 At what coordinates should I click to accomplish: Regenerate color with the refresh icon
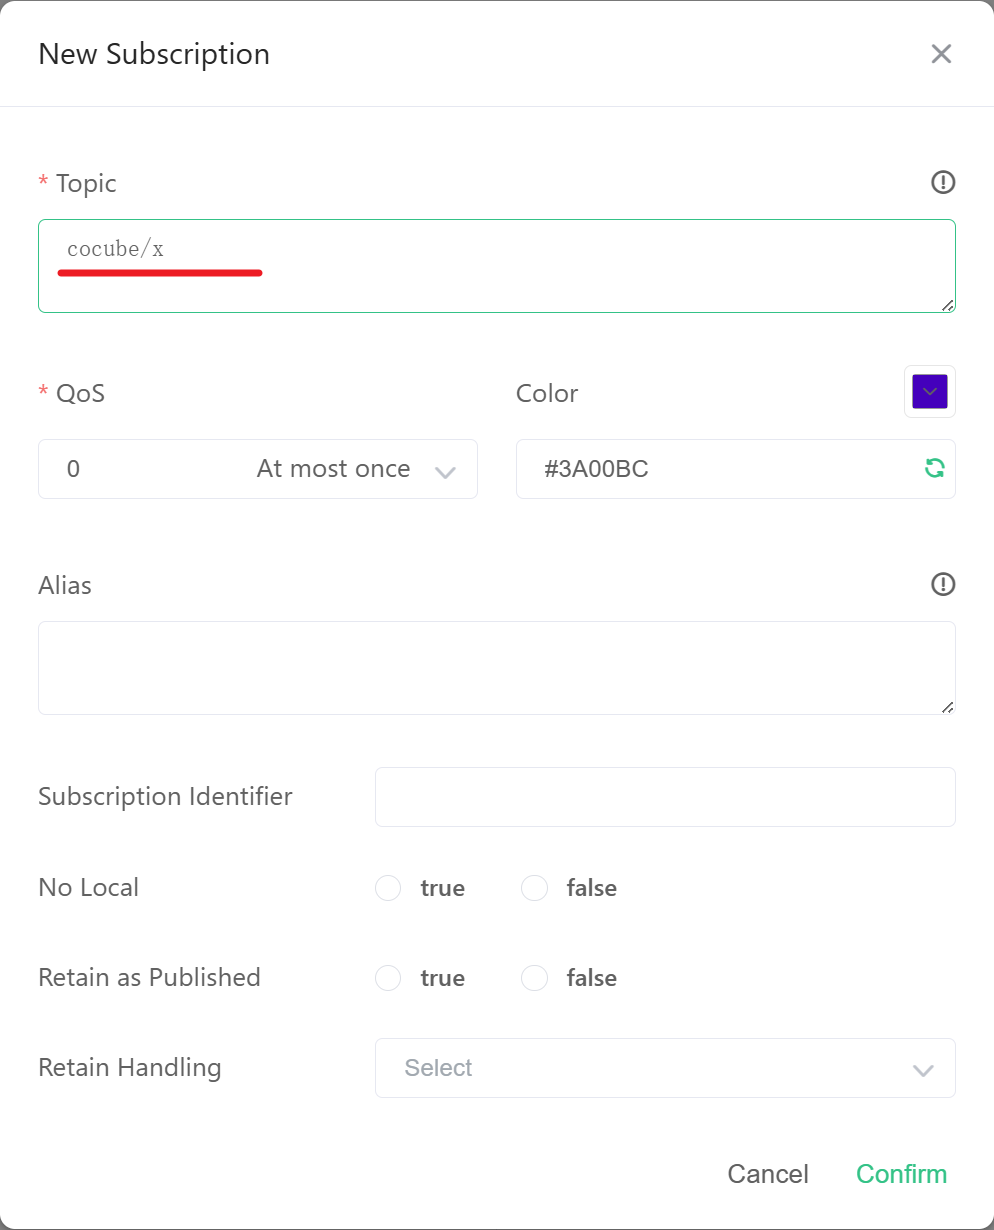(934, 468)
